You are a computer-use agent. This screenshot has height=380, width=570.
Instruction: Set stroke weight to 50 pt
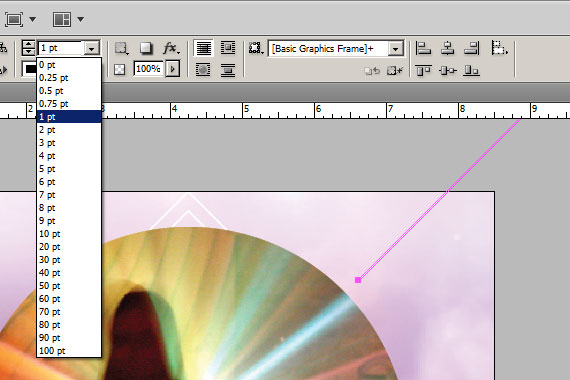(x=69, y=286)
